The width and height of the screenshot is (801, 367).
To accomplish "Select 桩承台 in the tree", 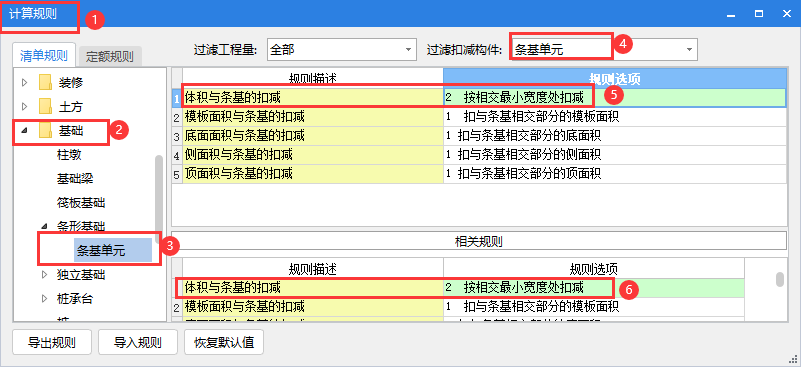I will click(75, 299).
